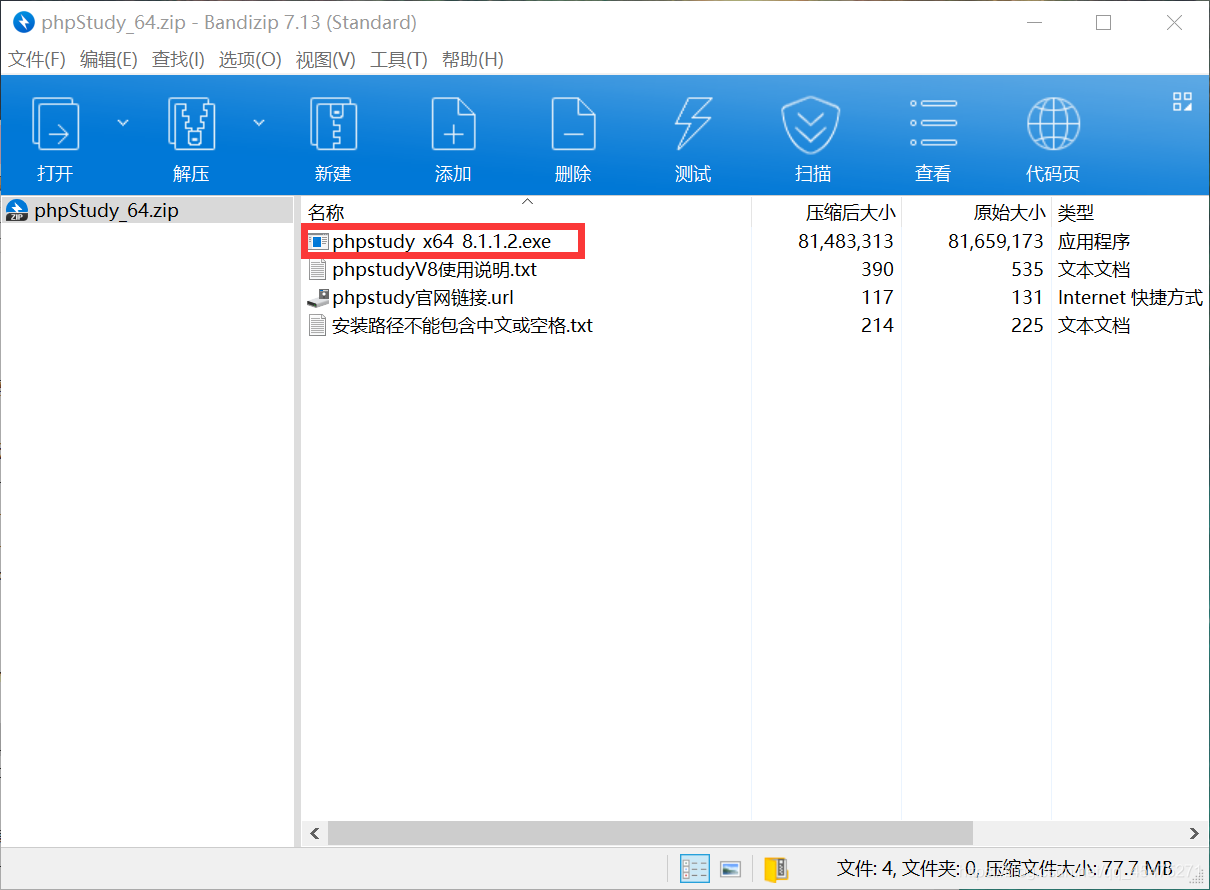1210x890 pixels.
Task: Click the horizontal scrollbar thumb
Action: pos(650,833)
